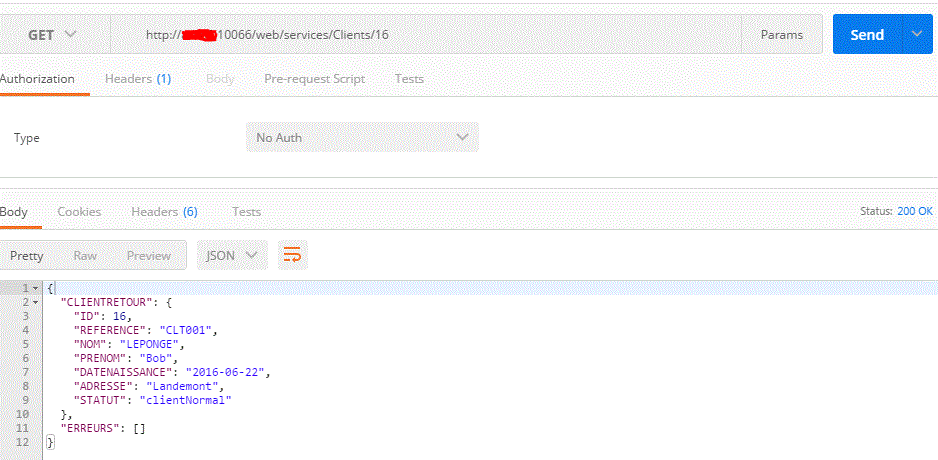Click the "Landemont" address value
The image size is (938, 460).
tap(182, 386)
